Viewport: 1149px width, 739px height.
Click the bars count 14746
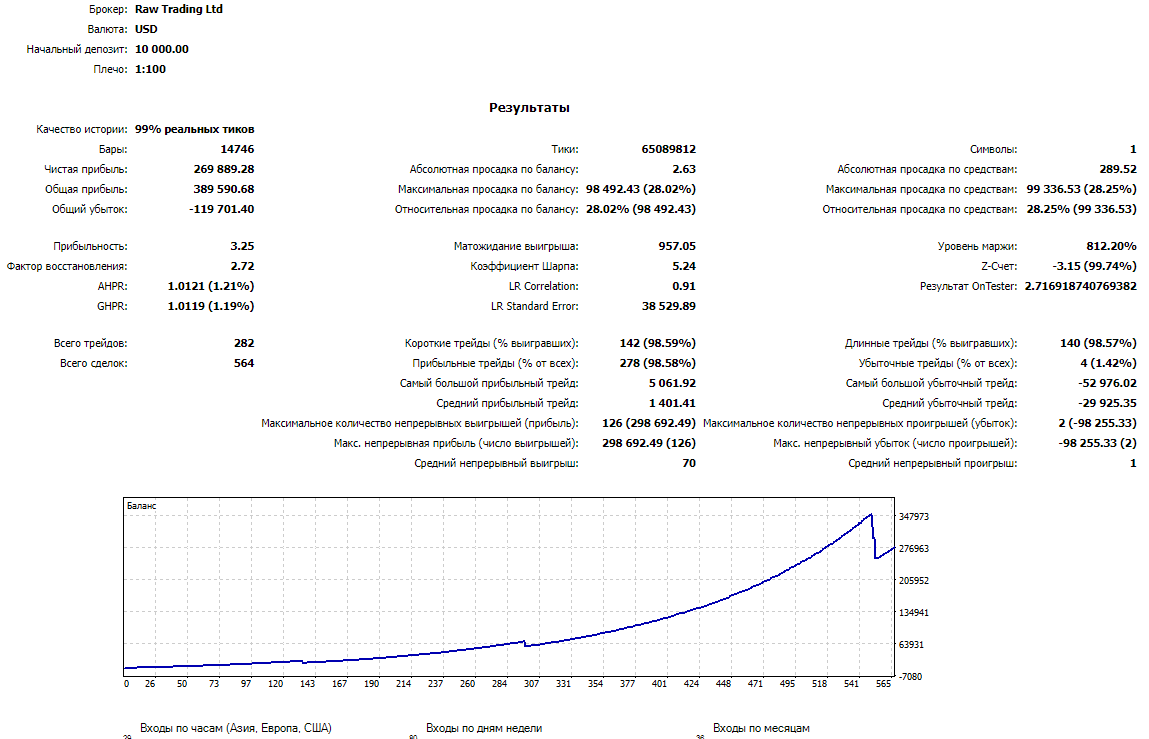point(237,149)
